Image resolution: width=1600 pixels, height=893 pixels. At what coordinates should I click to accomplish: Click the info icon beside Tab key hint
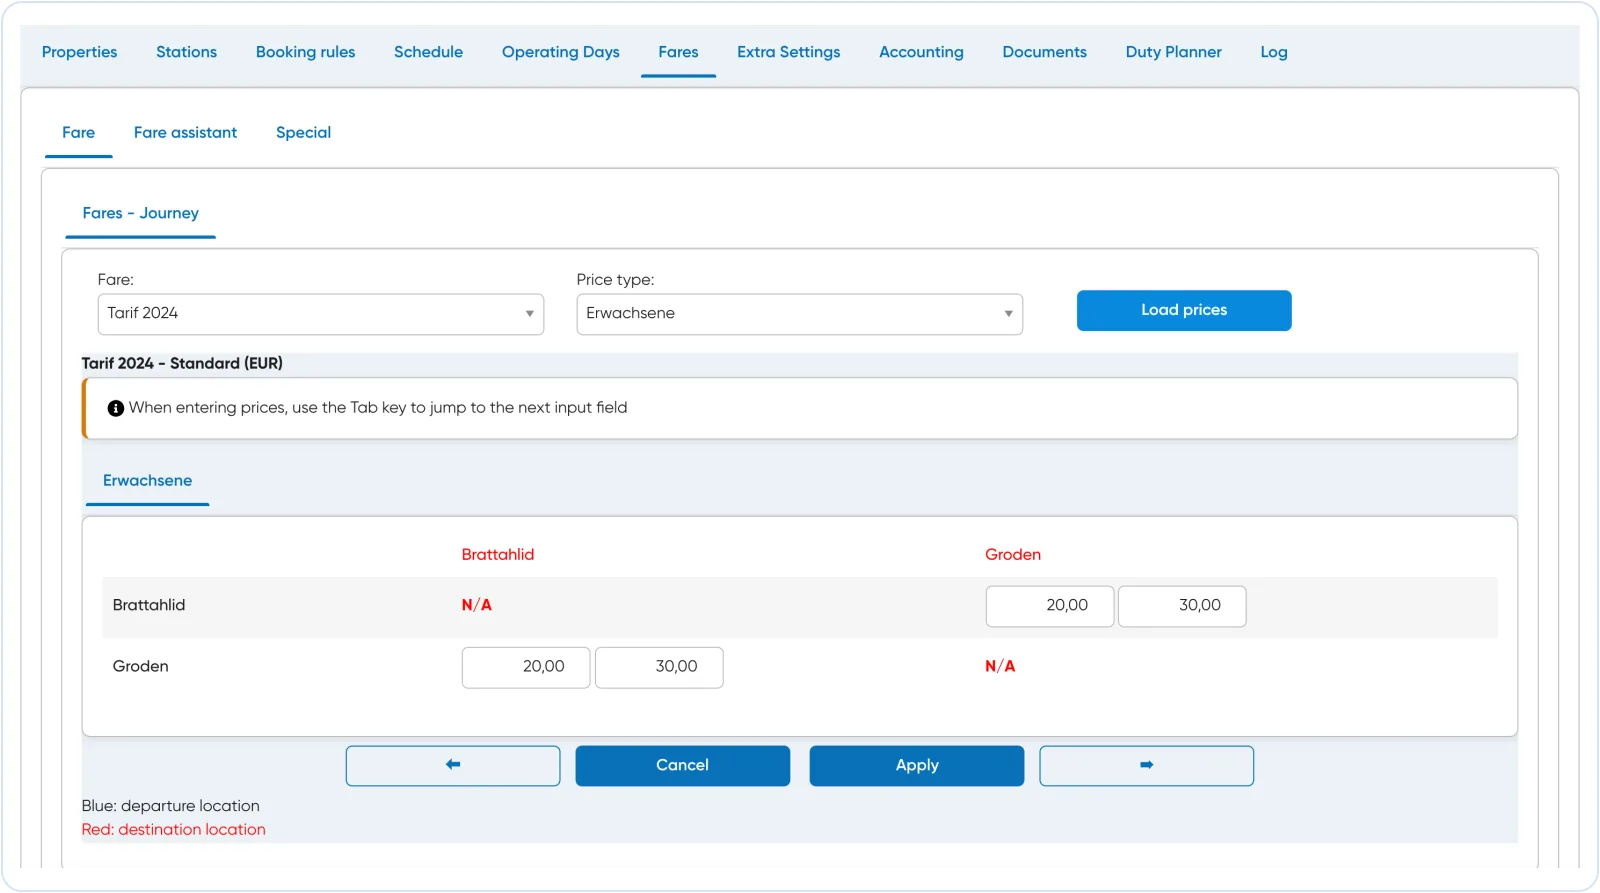click(x=116, y=408)
